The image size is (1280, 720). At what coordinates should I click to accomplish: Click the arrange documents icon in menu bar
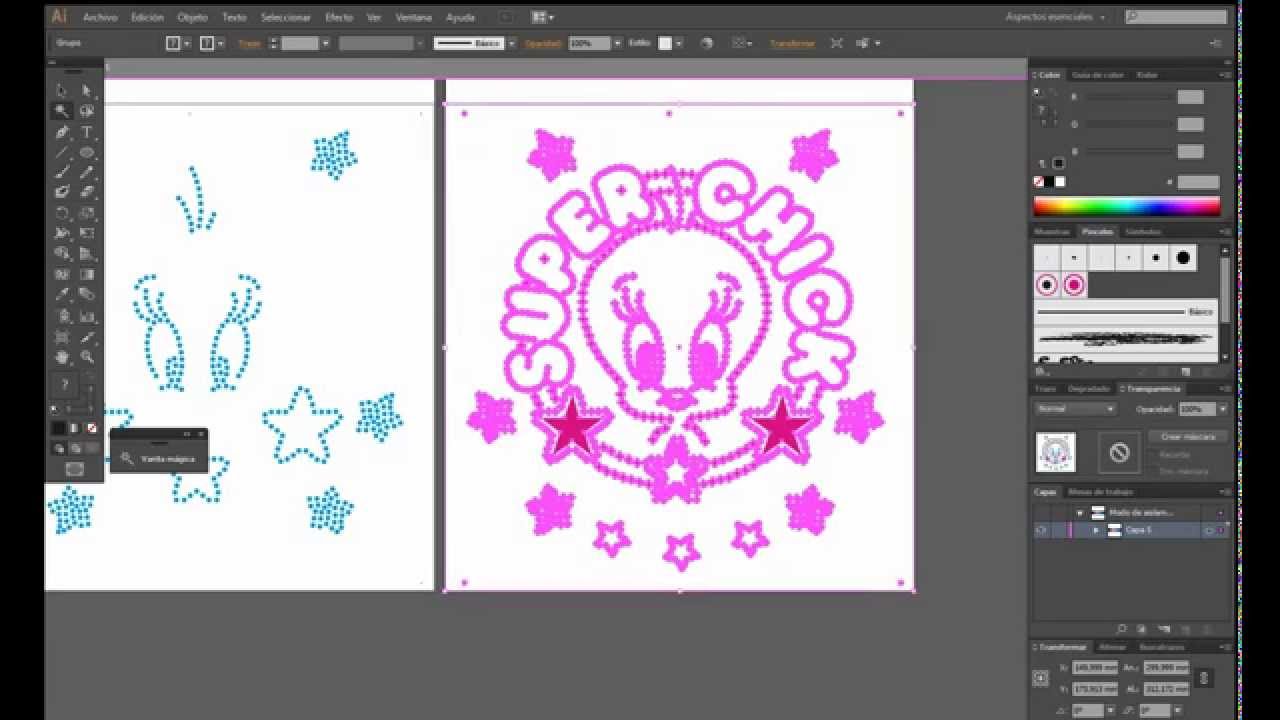point(543,17)
